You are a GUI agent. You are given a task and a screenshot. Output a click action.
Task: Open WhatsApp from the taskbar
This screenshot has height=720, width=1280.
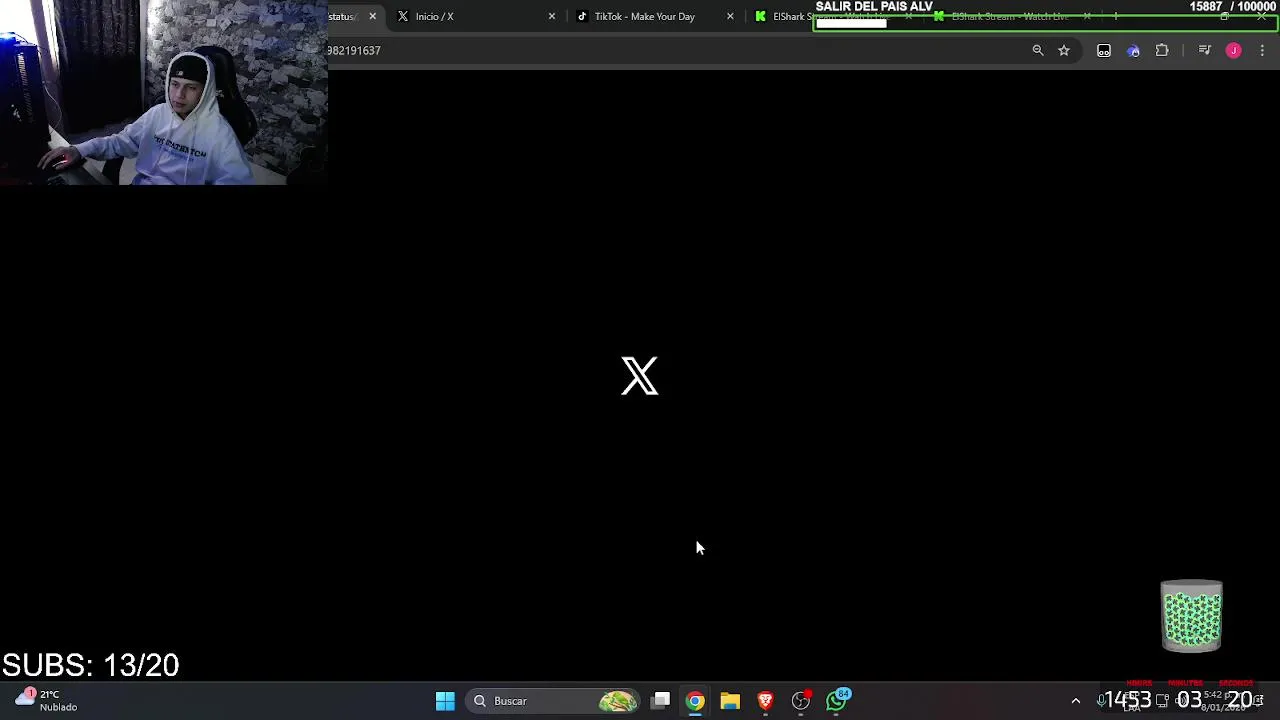(x=837, y=700)
